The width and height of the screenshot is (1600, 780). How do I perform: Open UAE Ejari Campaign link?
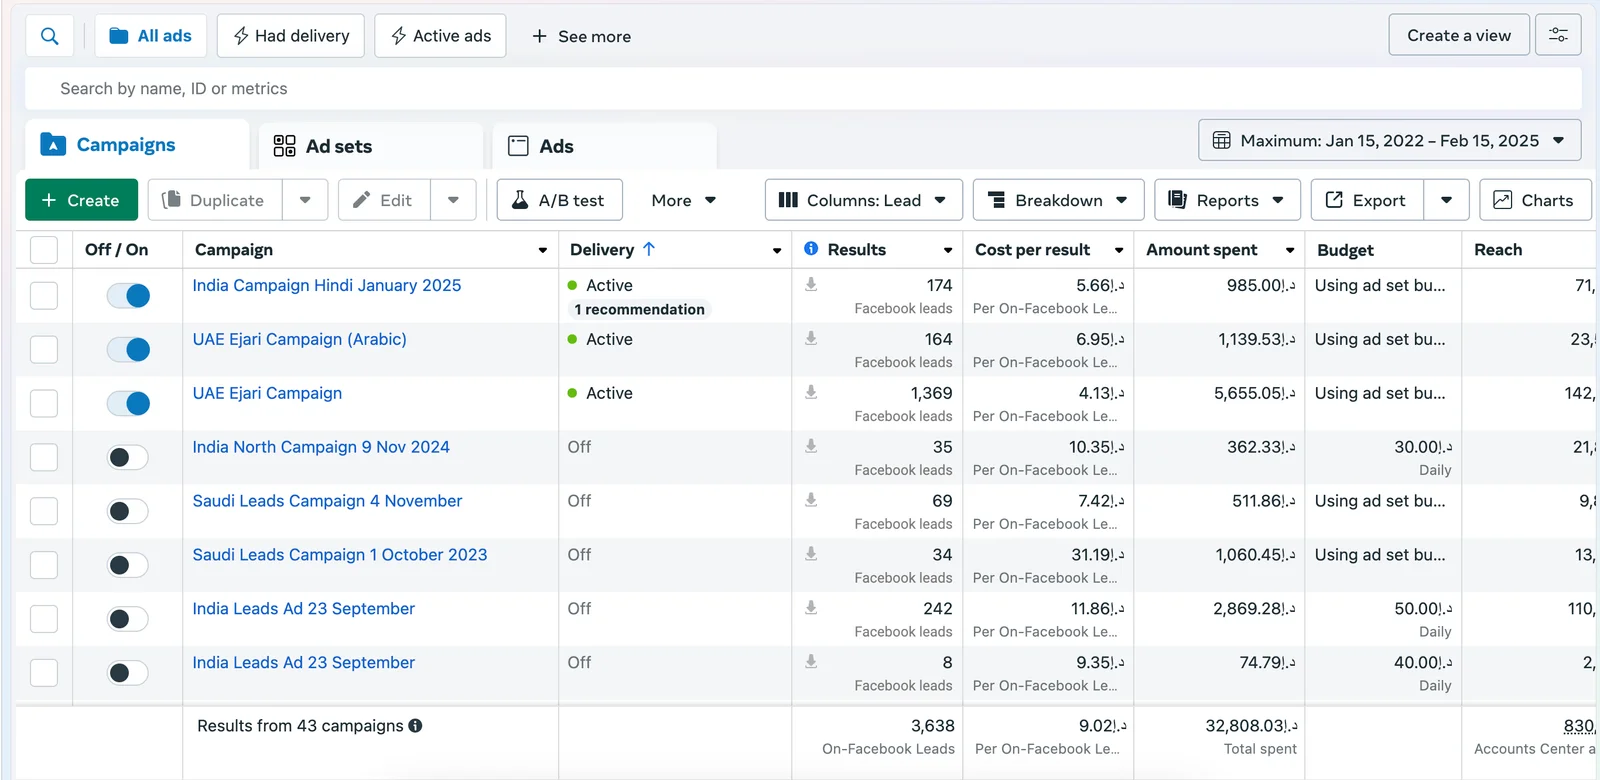pos(267,393)
